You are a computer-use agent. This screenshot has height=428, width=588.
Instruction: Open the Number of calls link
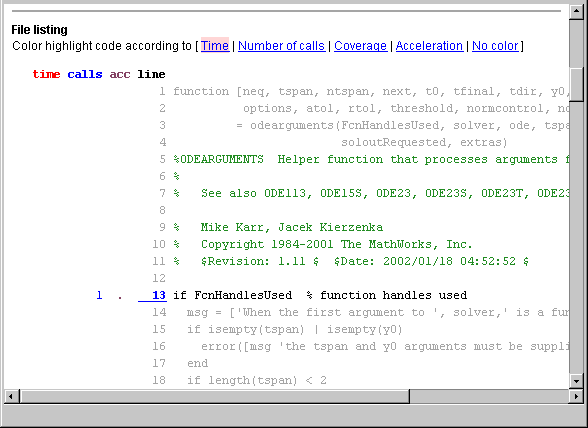click(282, 45)
